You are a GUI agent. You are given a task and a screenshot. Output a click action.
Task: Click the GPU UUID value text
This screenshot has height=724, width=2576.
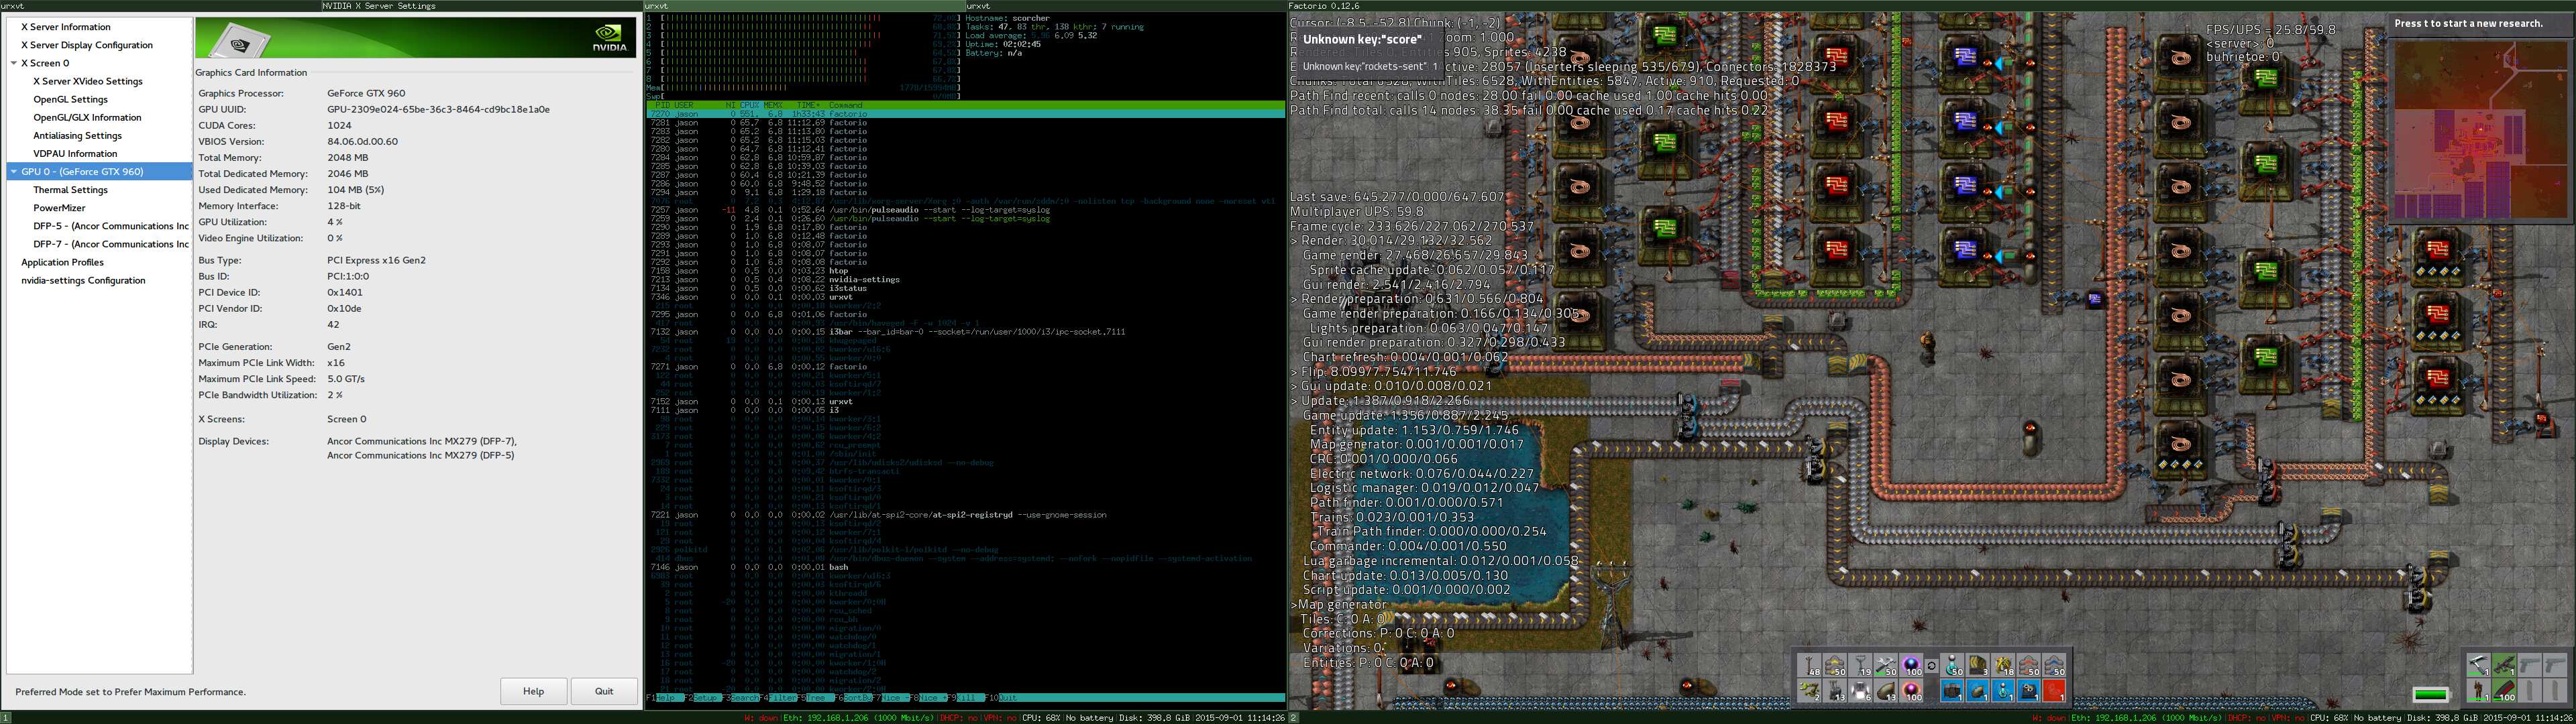(x=438, y=109)
